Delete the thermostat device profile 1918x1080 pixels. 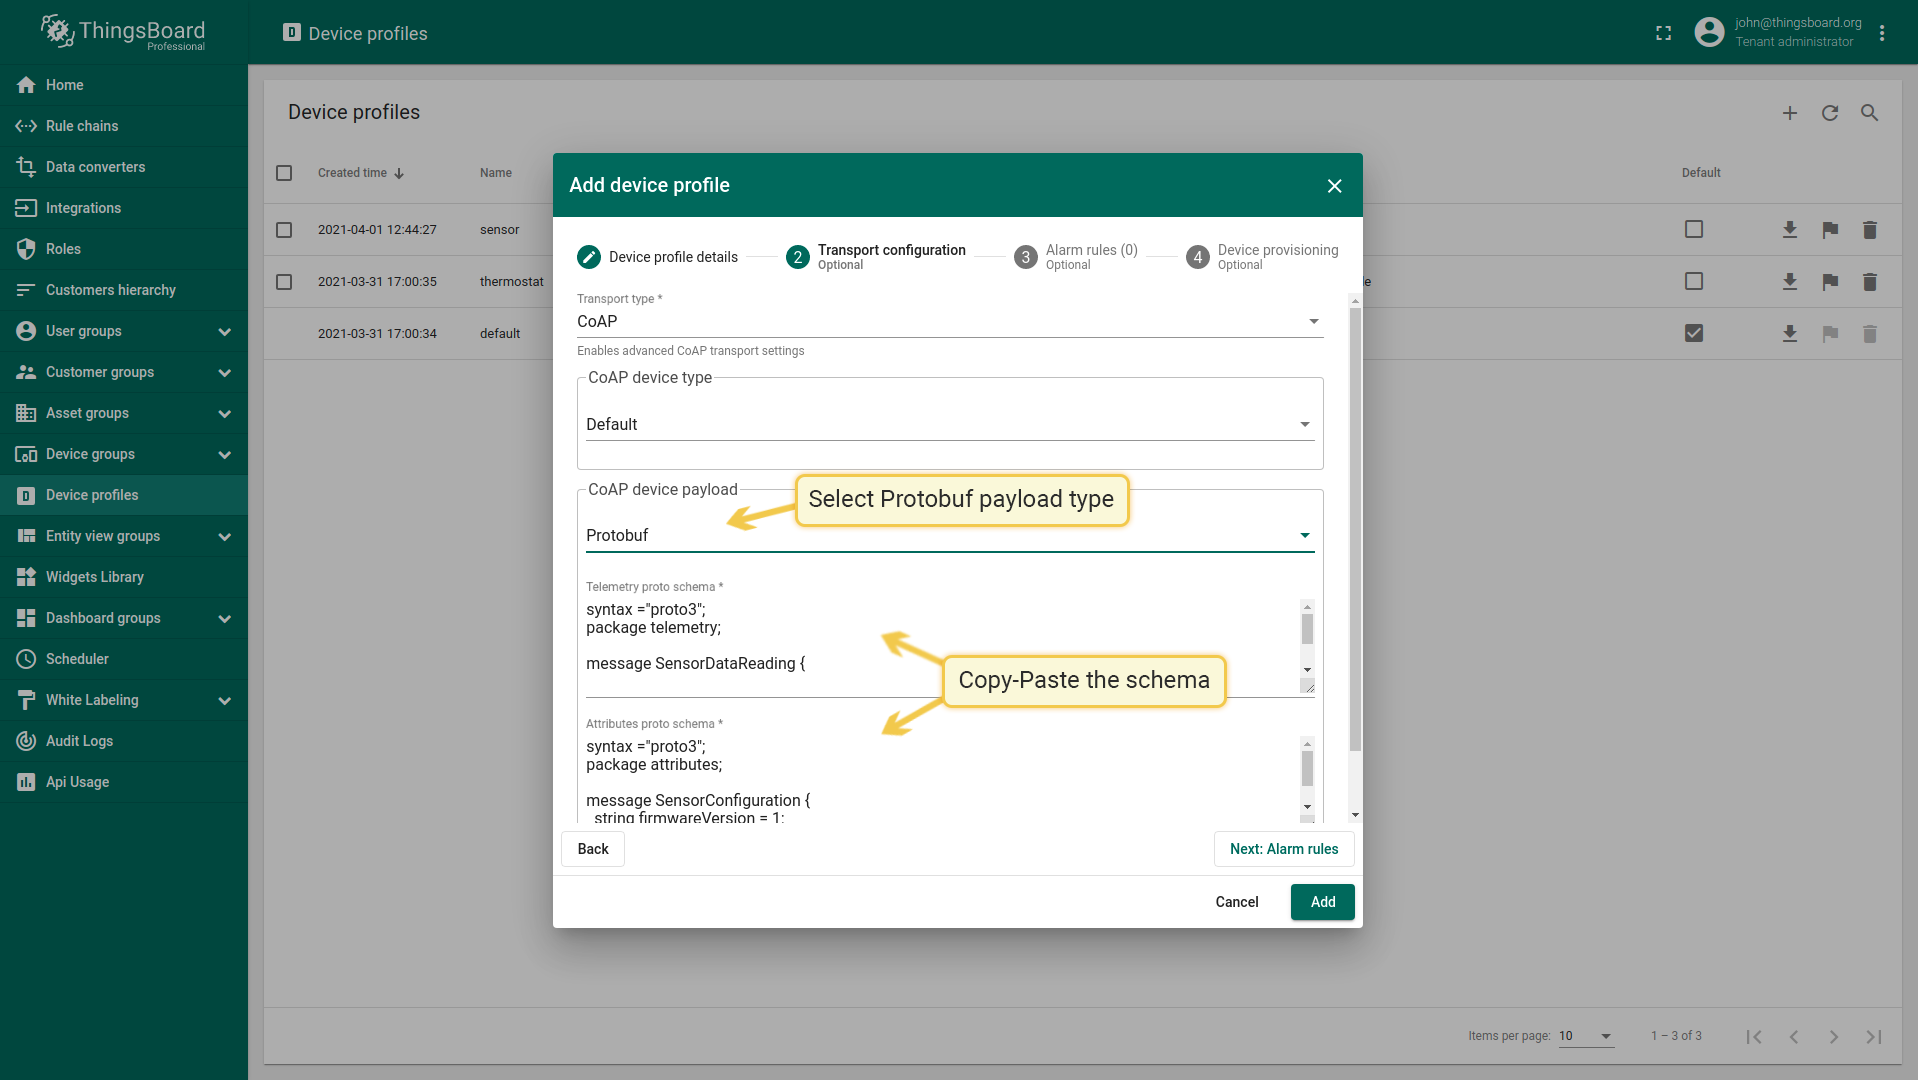pyautogui.click(x=1870, y=282)
